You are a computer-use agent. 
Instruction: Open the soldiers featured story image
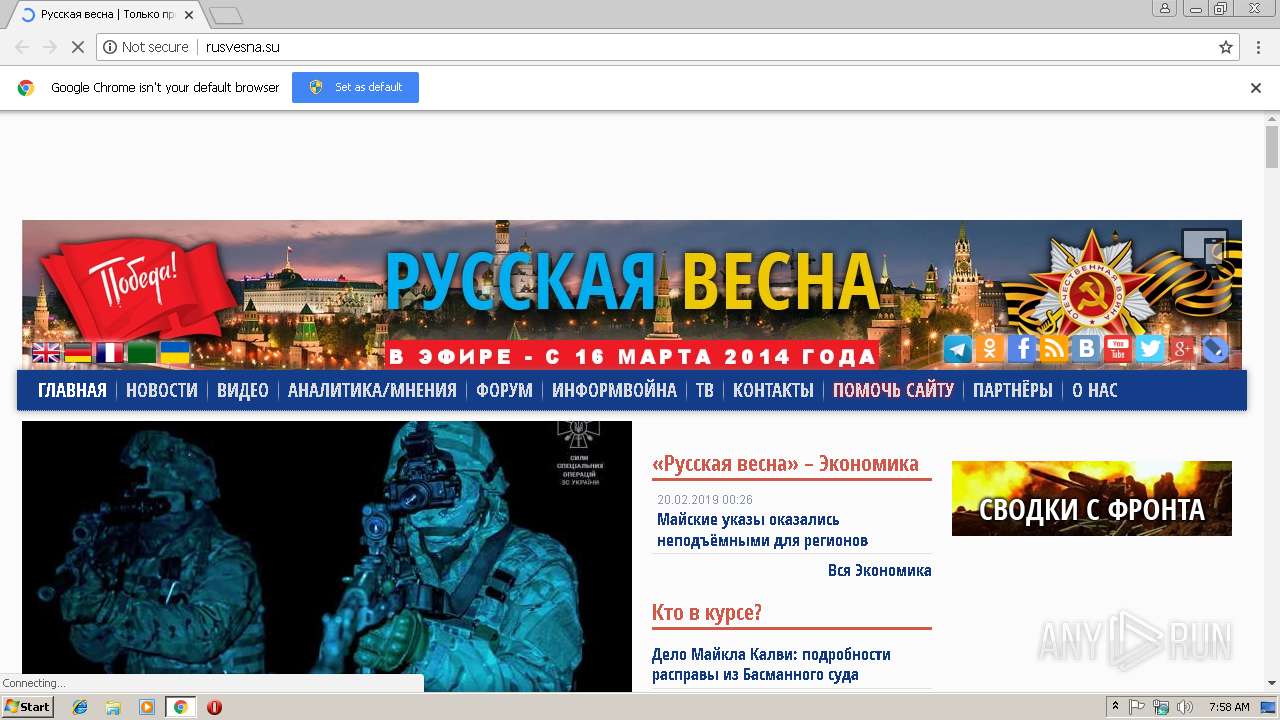pyautogui.click(x=327, y=556)
